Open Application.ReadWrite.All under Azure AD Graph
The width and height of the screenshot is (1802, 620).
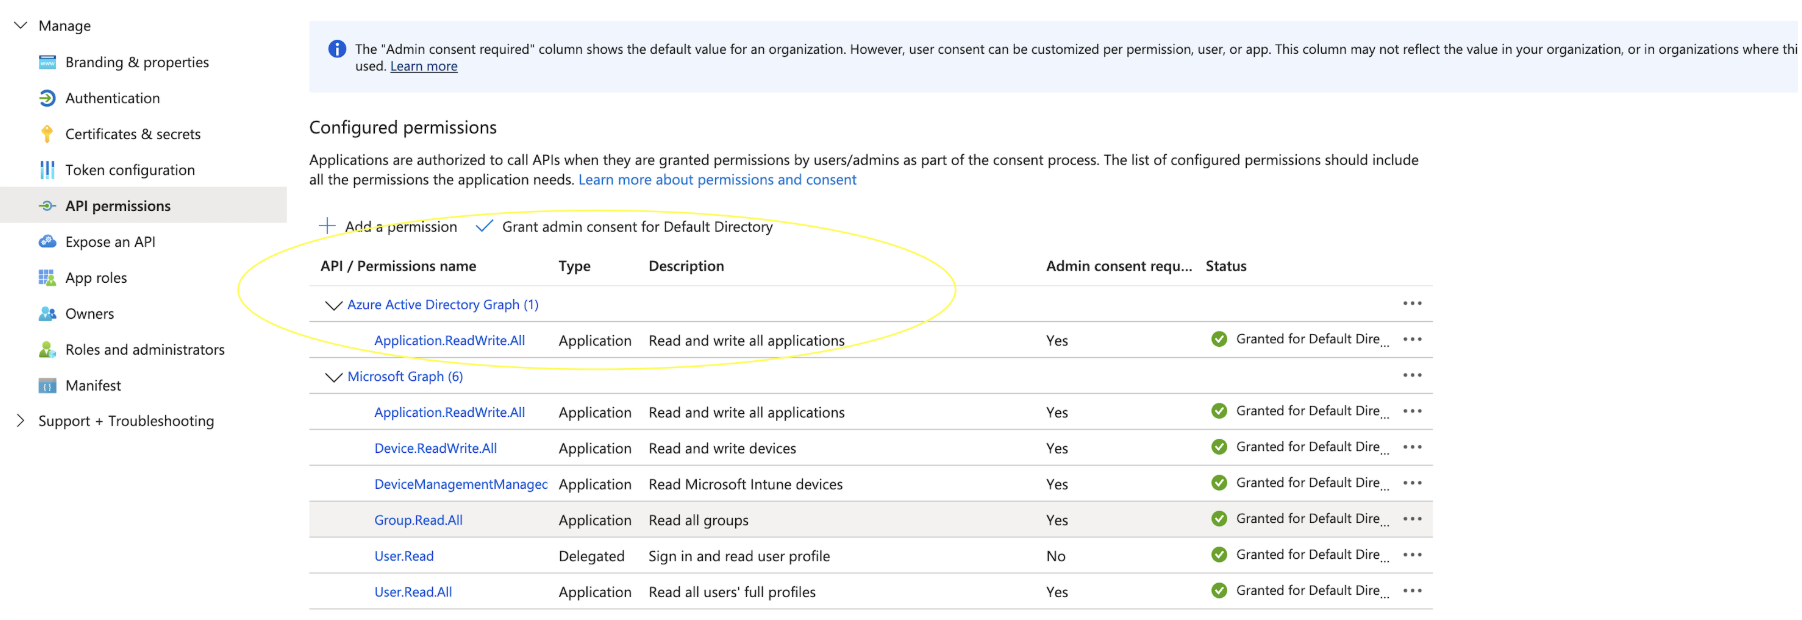tap(449, 341)
